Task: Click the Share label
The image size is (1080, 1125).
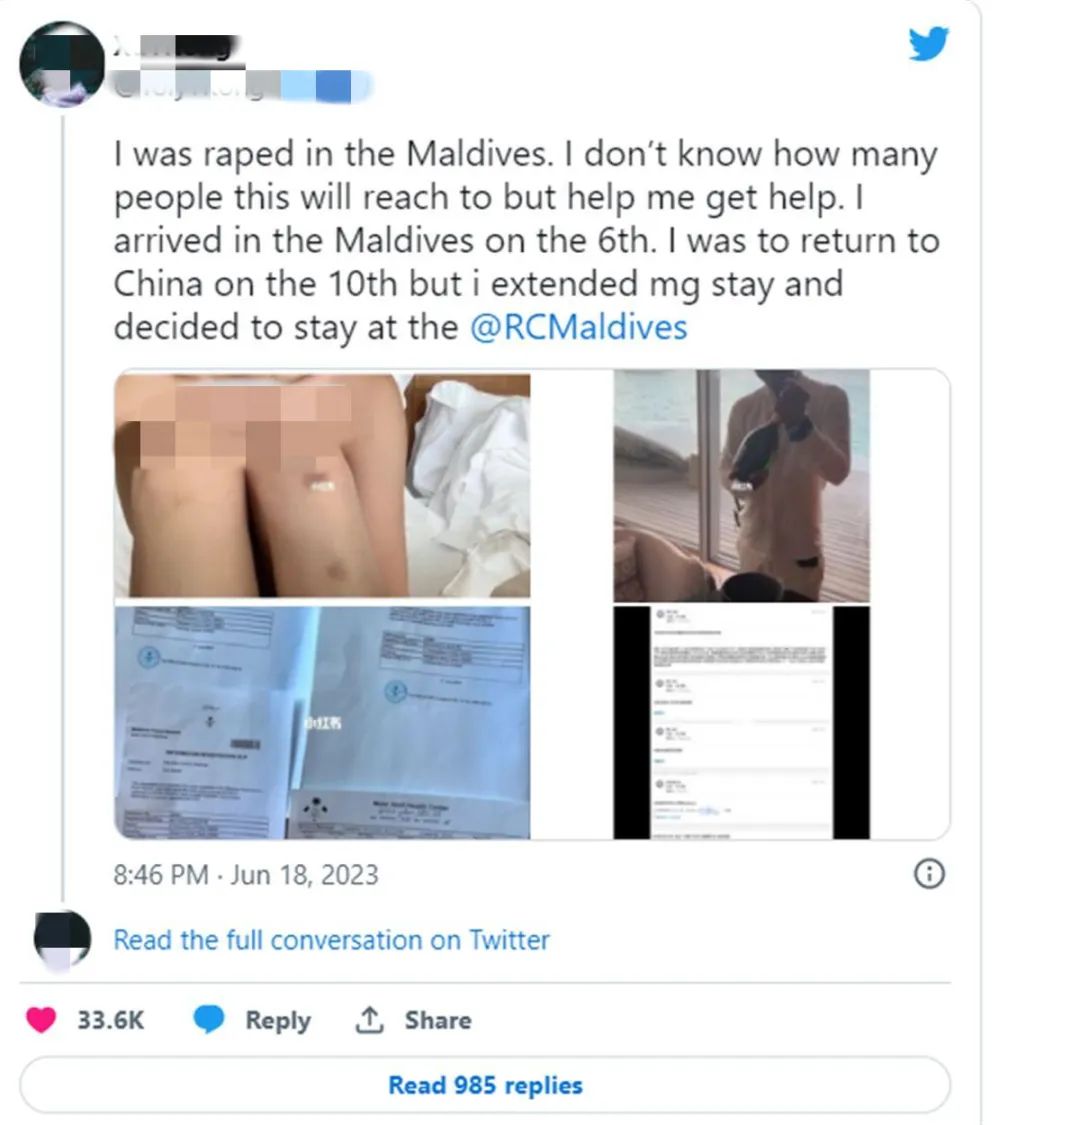Action: (x=438, y=1020)
